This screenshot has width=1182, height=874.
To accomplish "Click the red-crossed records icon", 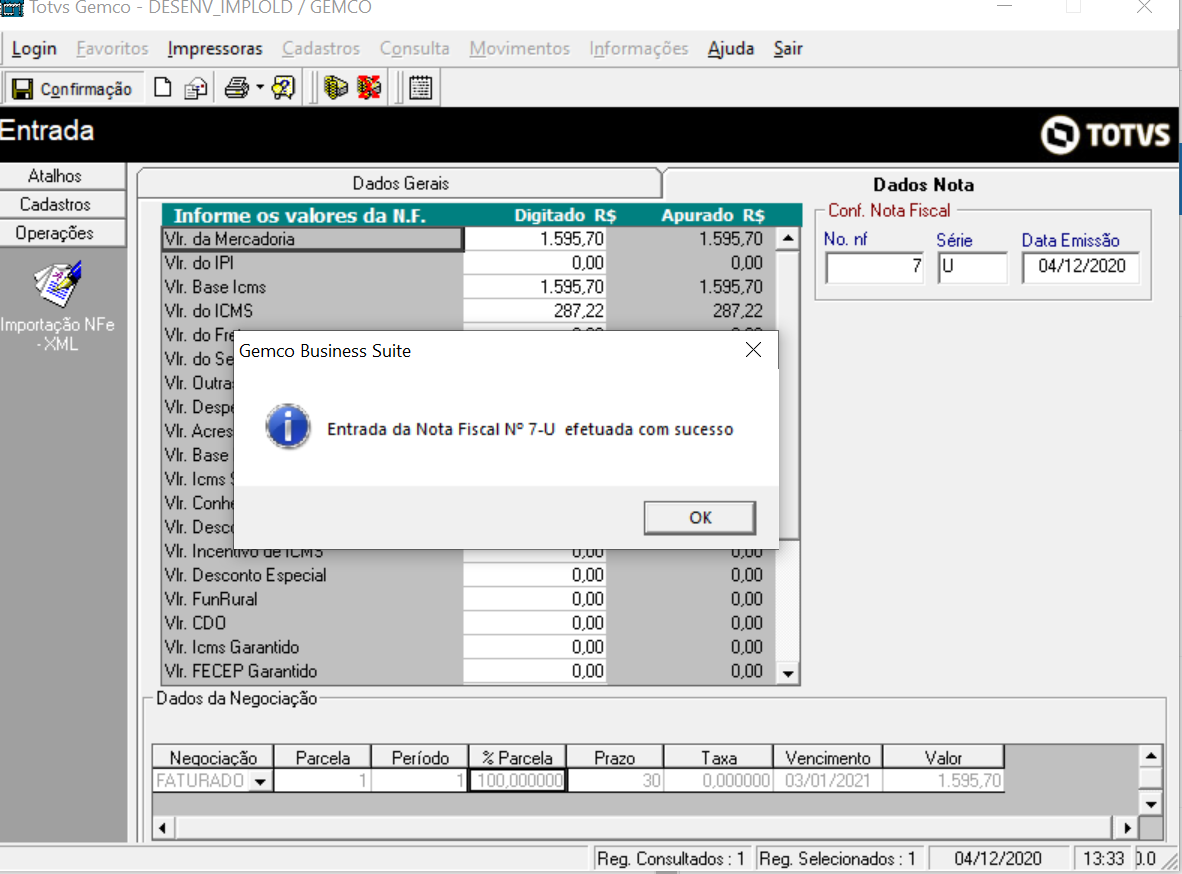I will click(369, 88).
